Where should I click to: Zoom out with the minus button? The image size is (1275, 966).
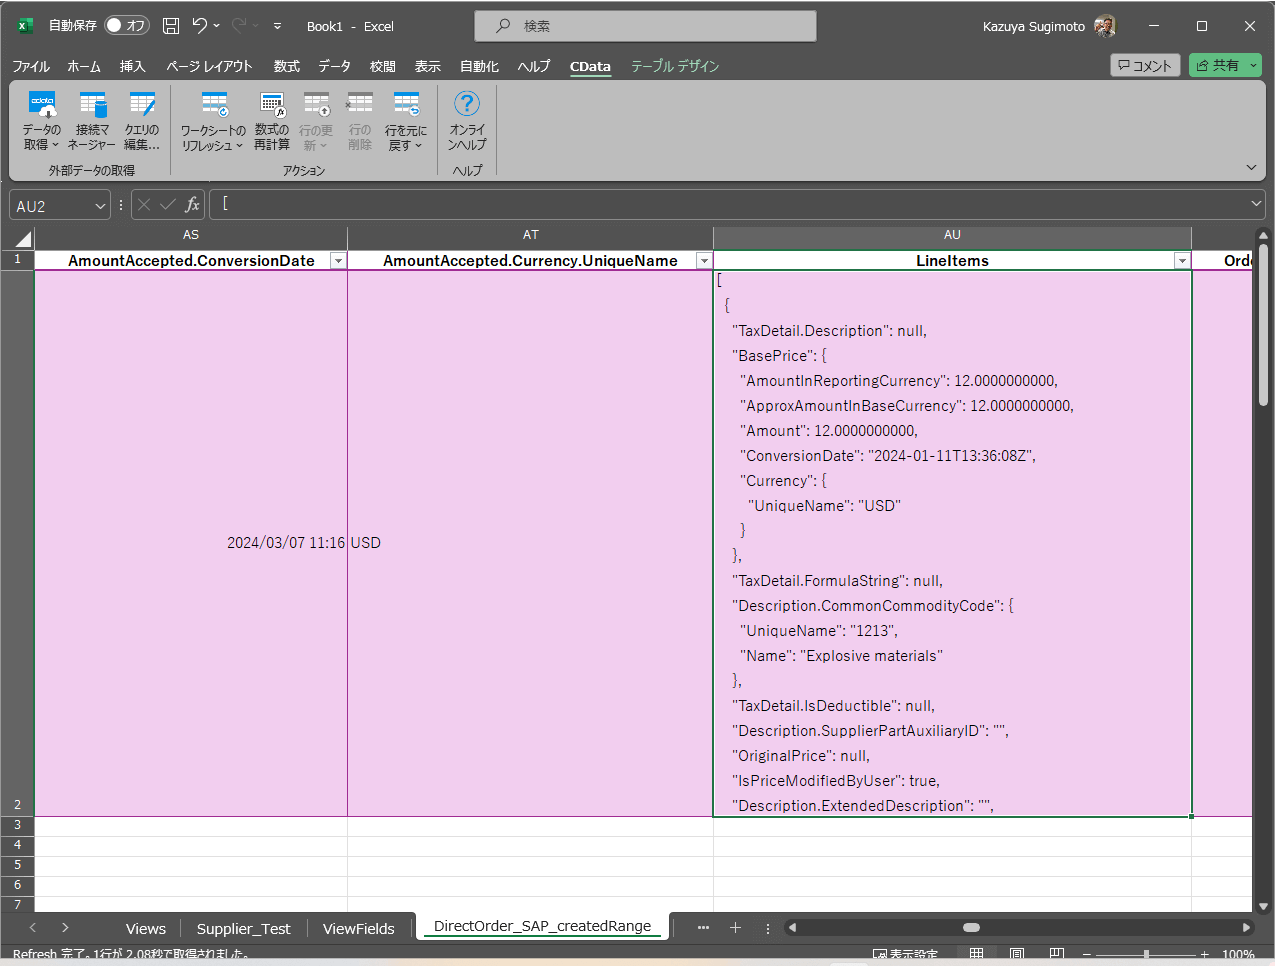pos(1087,954)
